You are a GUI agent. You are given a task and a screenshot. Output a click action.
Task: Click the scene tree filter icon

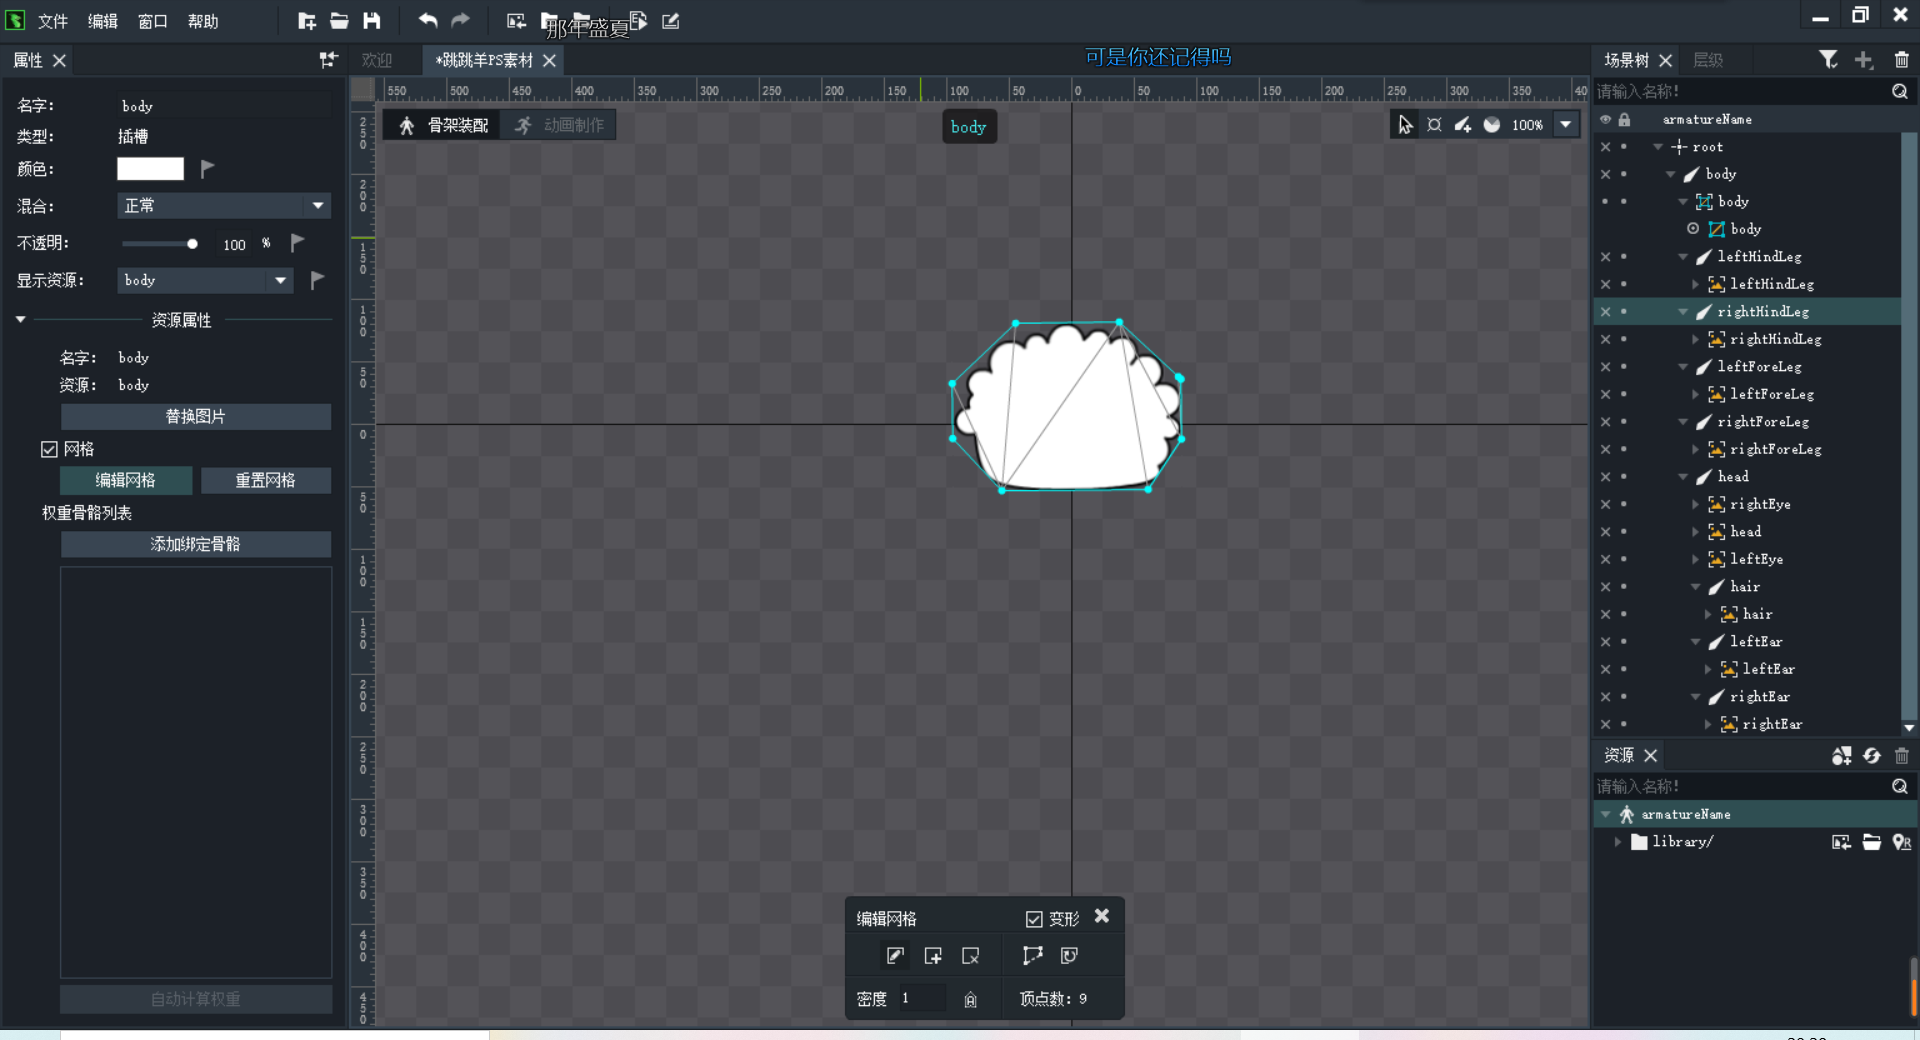(x=1828, y=60)
